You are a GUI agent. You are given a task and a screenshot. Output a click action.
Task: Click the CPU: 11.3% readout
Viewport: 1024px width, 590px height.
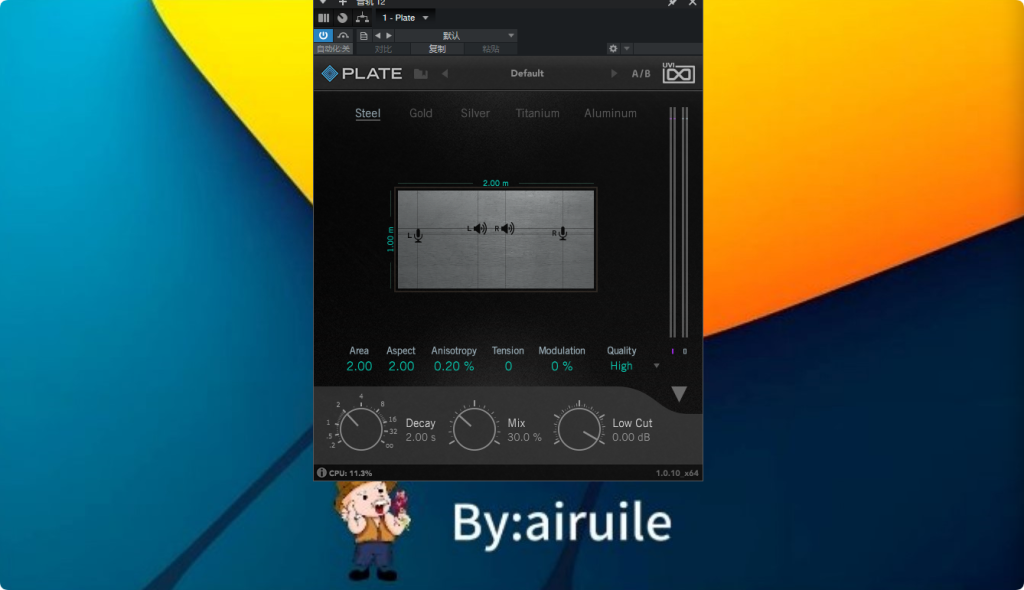(351, 473)
